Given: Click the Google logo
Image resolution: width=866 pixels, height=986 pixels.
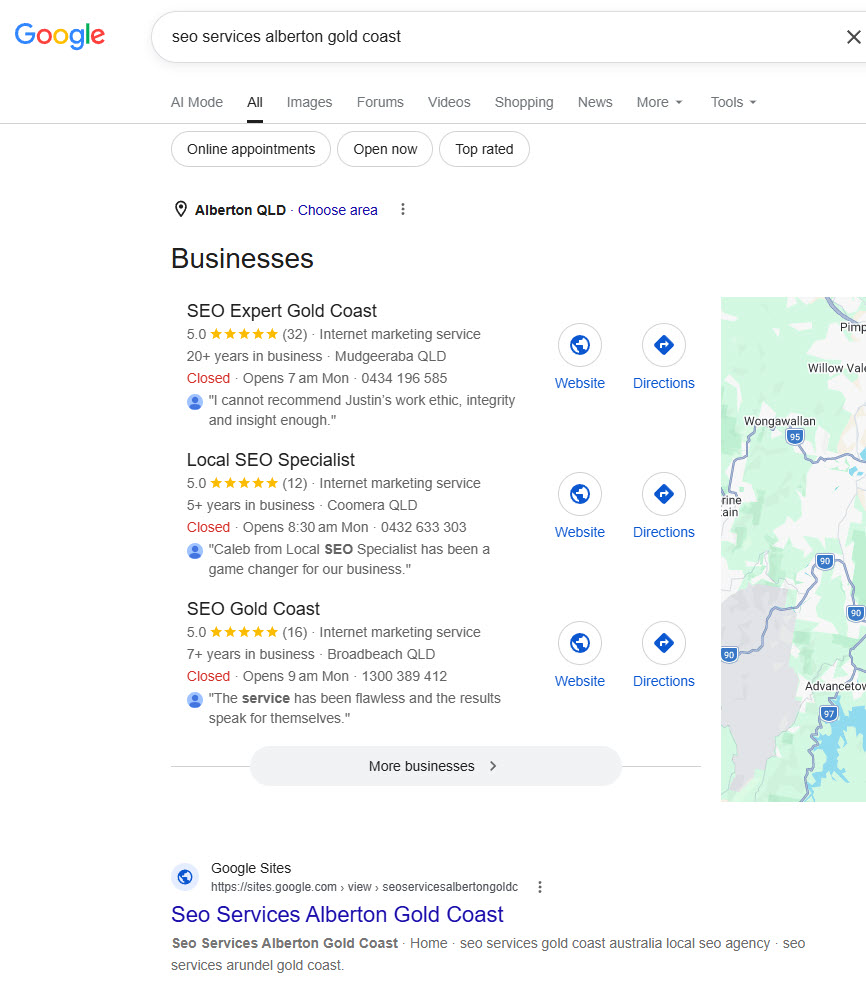Looking at the screenshot, I should point(60,36).
